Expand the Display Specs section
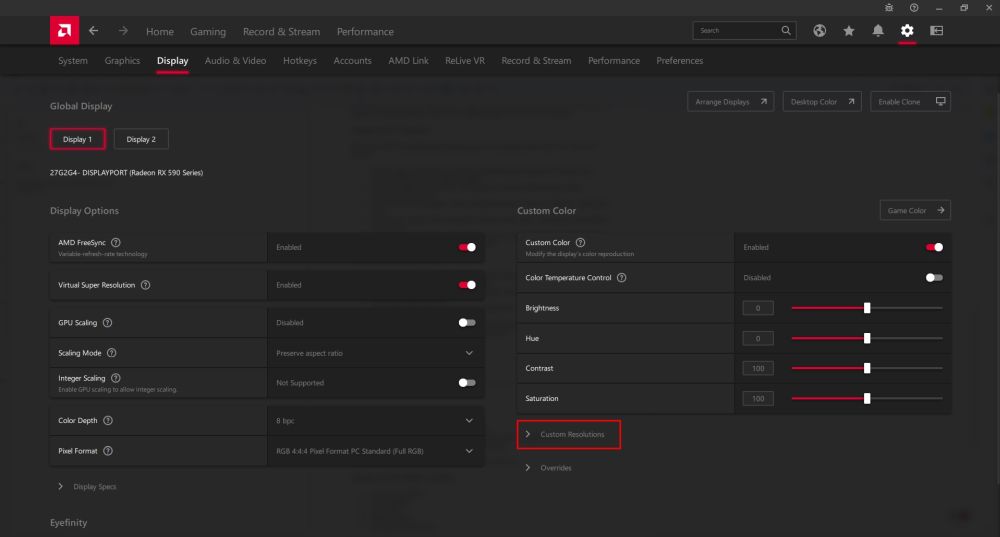Screen dimensions: 1000x537 click(x=88, y=487)
